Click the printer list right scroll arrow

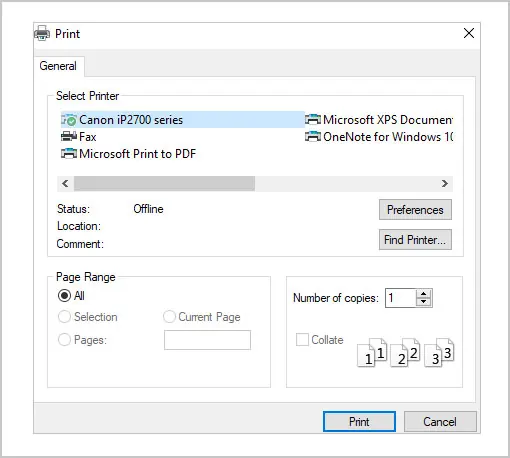coord(445,183)
